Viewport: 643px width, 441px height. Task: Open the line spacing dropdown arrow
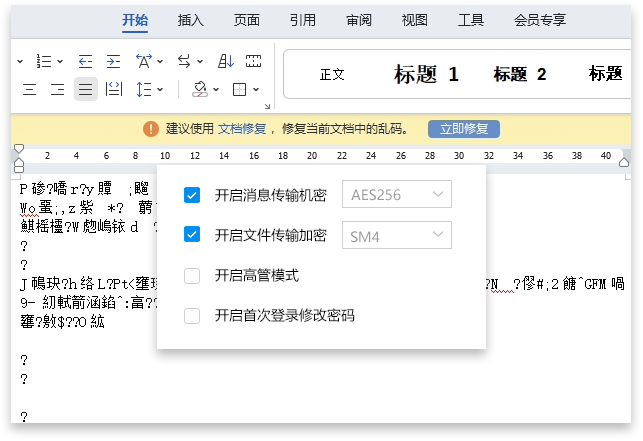pos(160,89)
